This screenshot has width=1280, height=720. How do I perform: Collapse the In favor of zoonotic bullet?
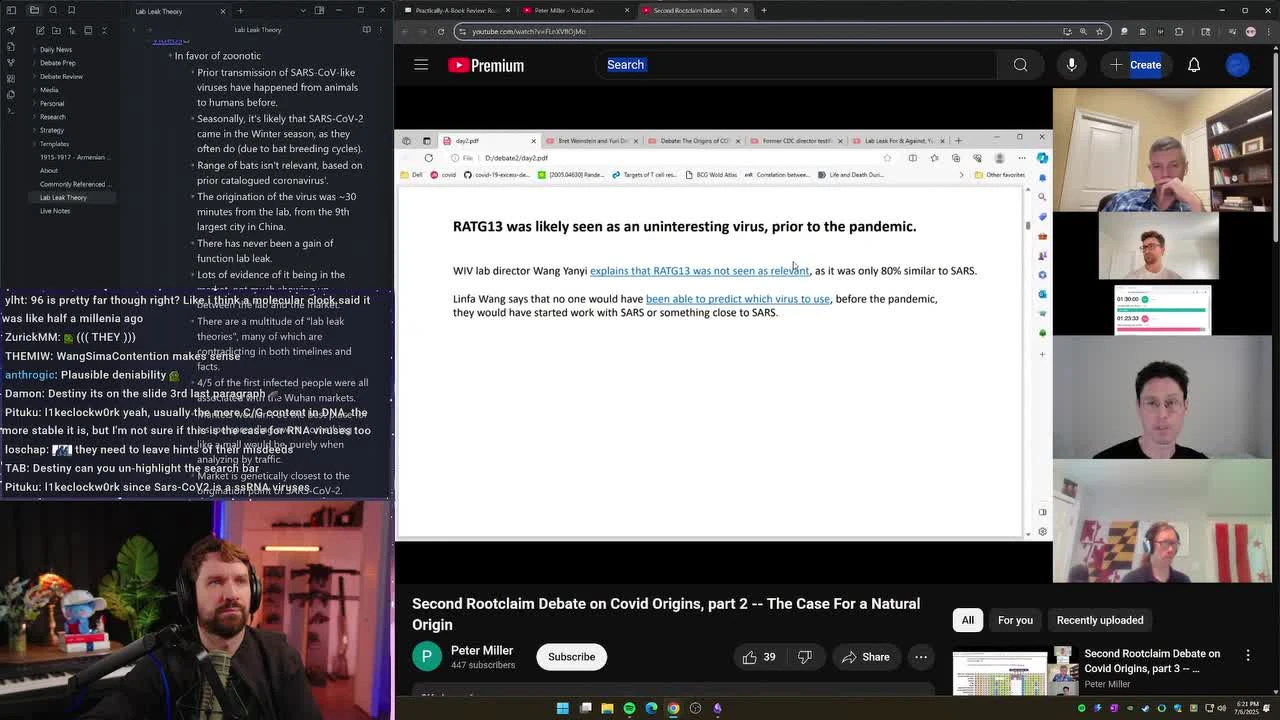170,56
